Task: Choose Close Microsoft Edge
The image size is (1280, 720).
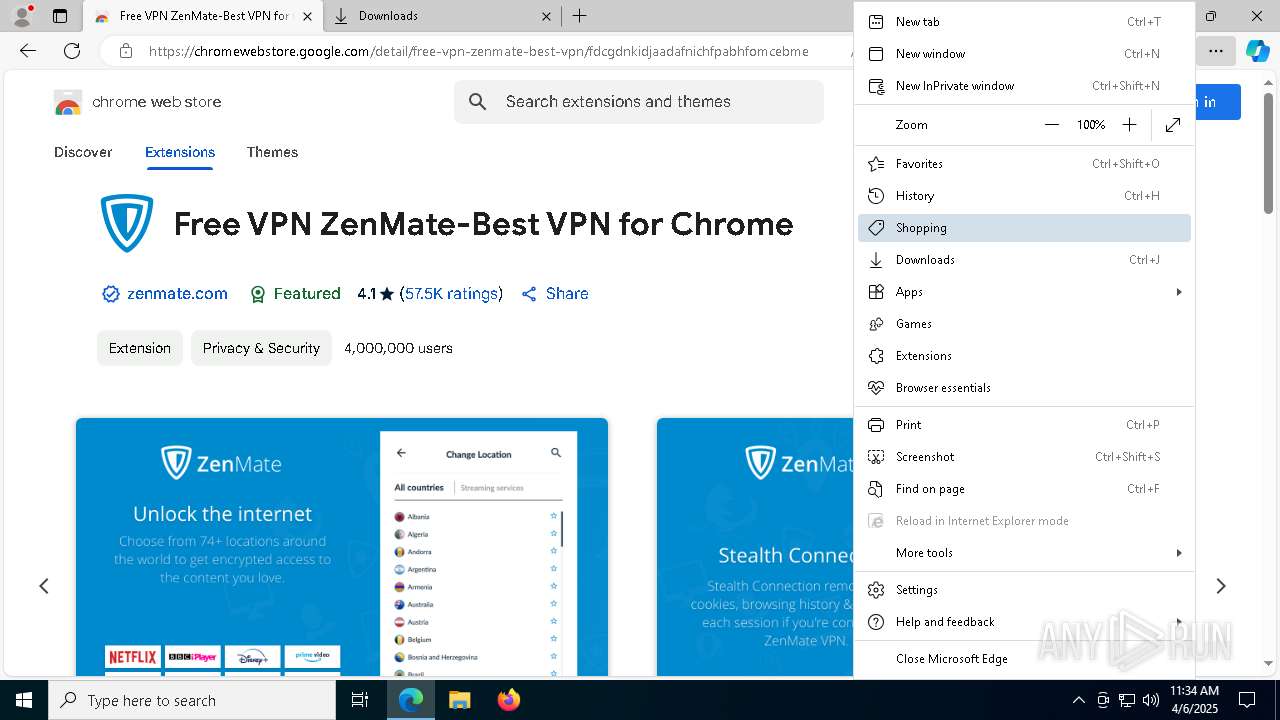Action: (x=1024, y=659)
